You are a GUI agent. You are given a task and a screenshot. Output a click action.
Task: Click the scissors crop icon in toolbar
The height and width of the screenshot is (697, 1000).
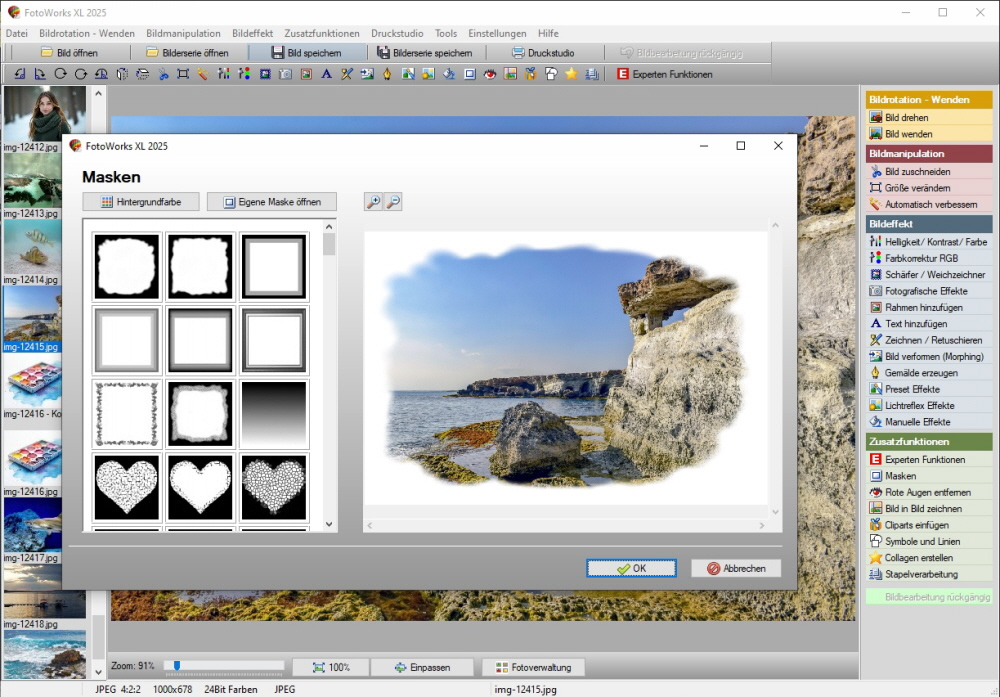tap(163, 74)
